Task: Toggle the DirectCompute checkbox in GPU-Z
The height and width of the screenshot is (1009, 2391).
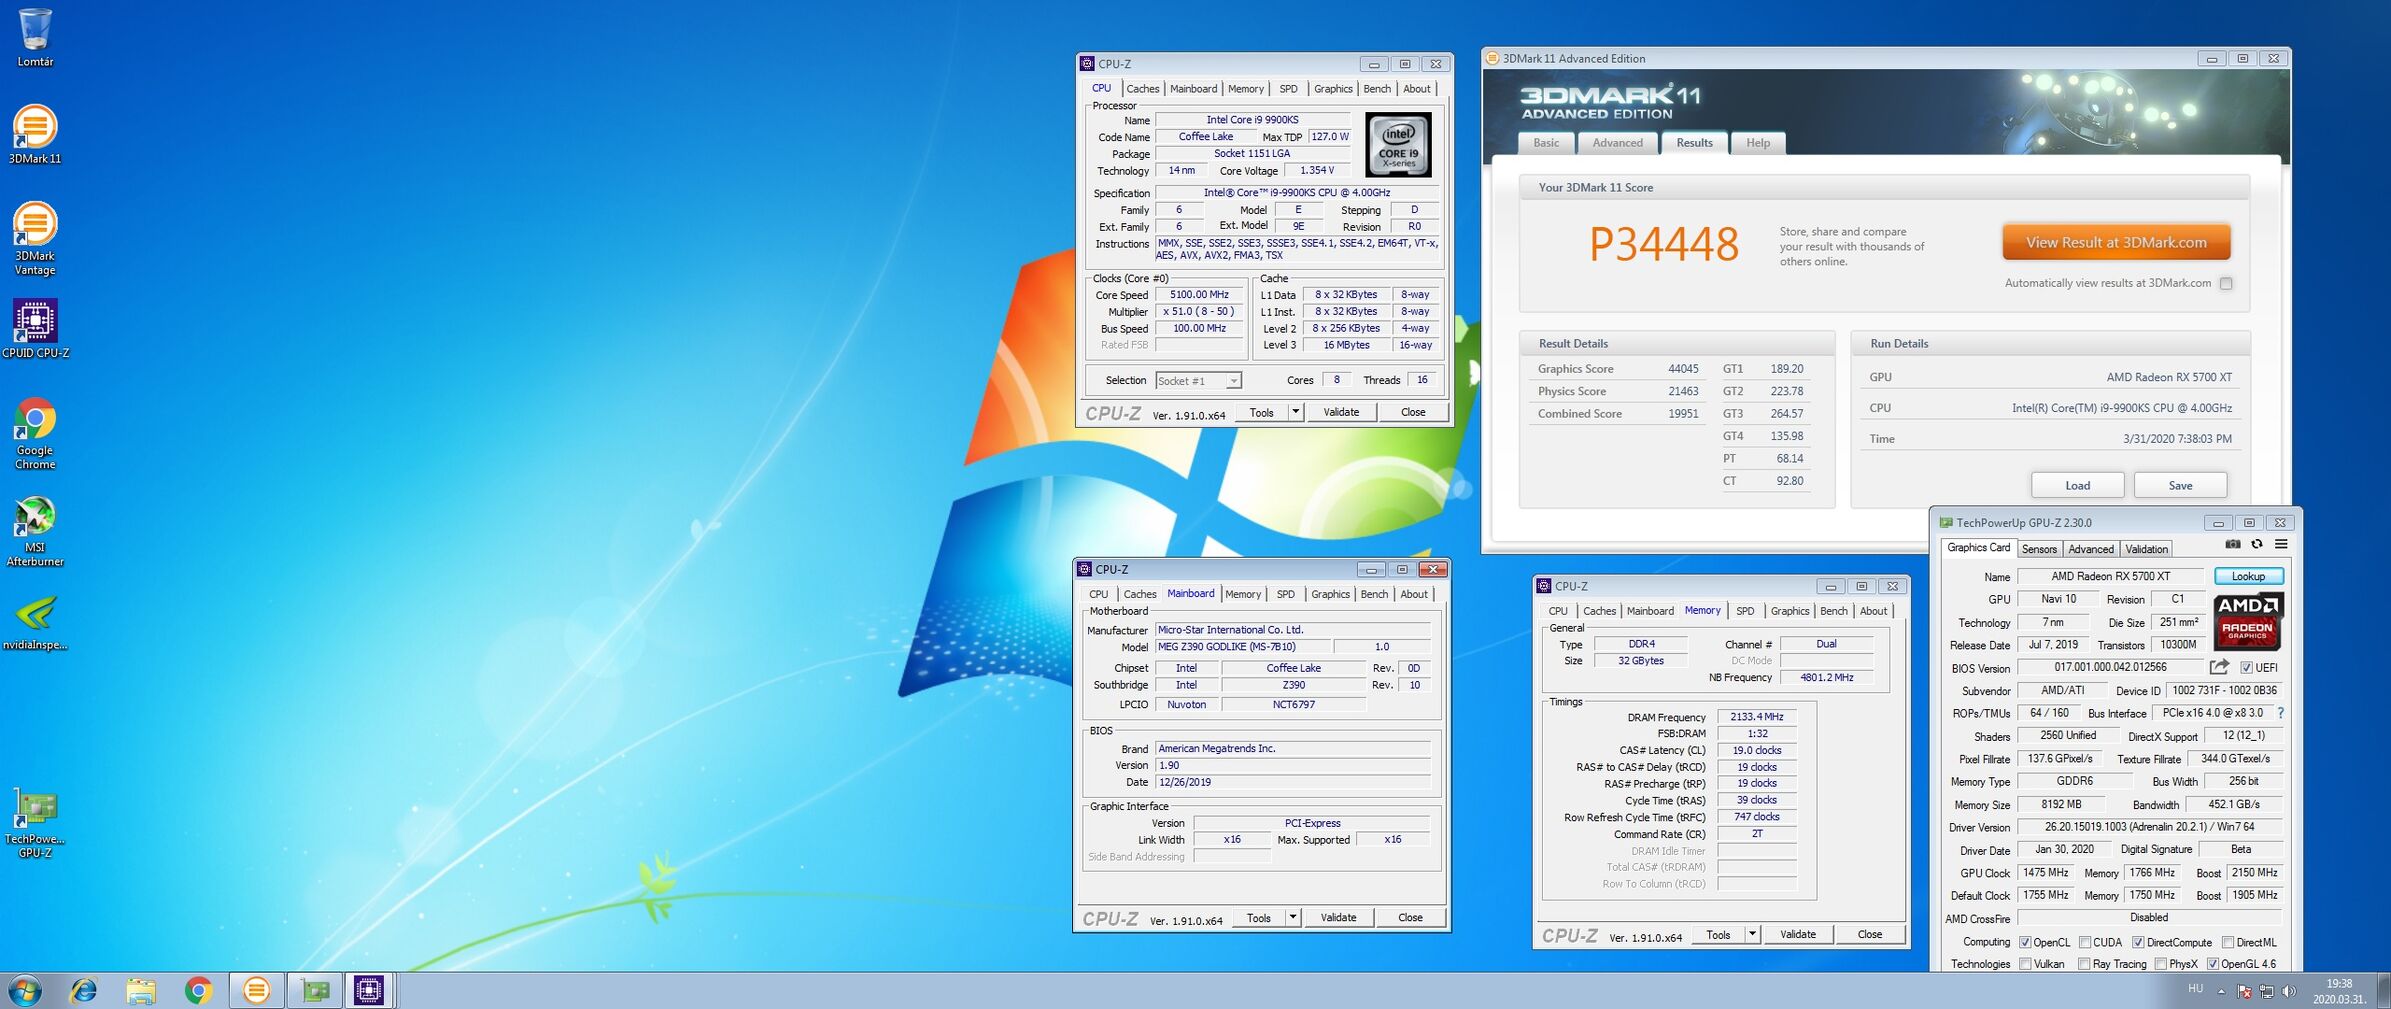Action: coord(2138,942)
